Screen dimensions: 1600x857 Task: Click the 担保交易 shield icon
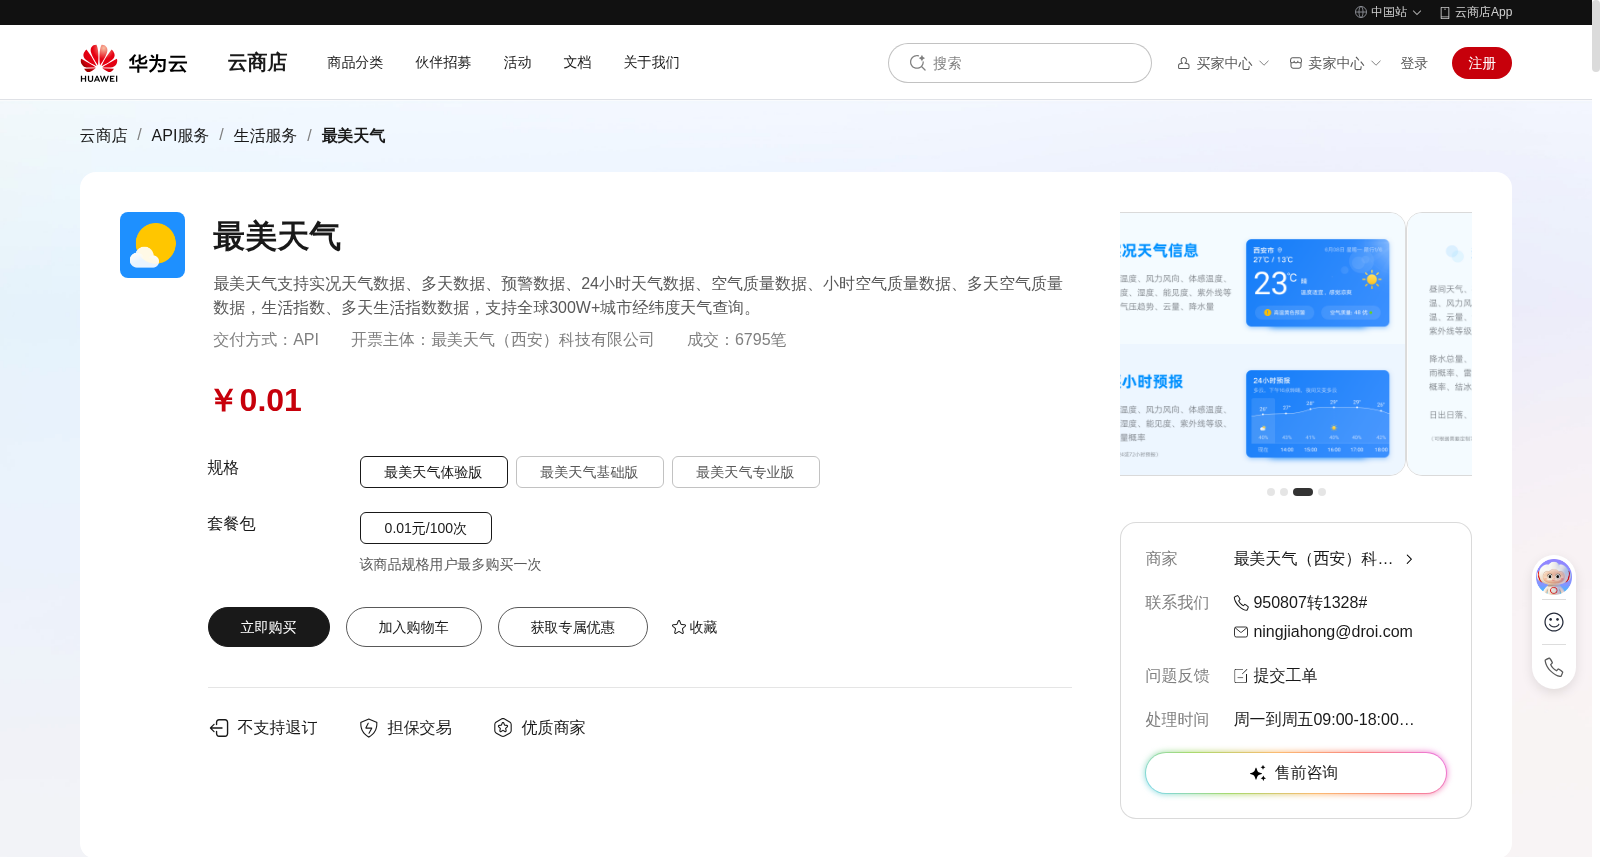coord(369,728)
